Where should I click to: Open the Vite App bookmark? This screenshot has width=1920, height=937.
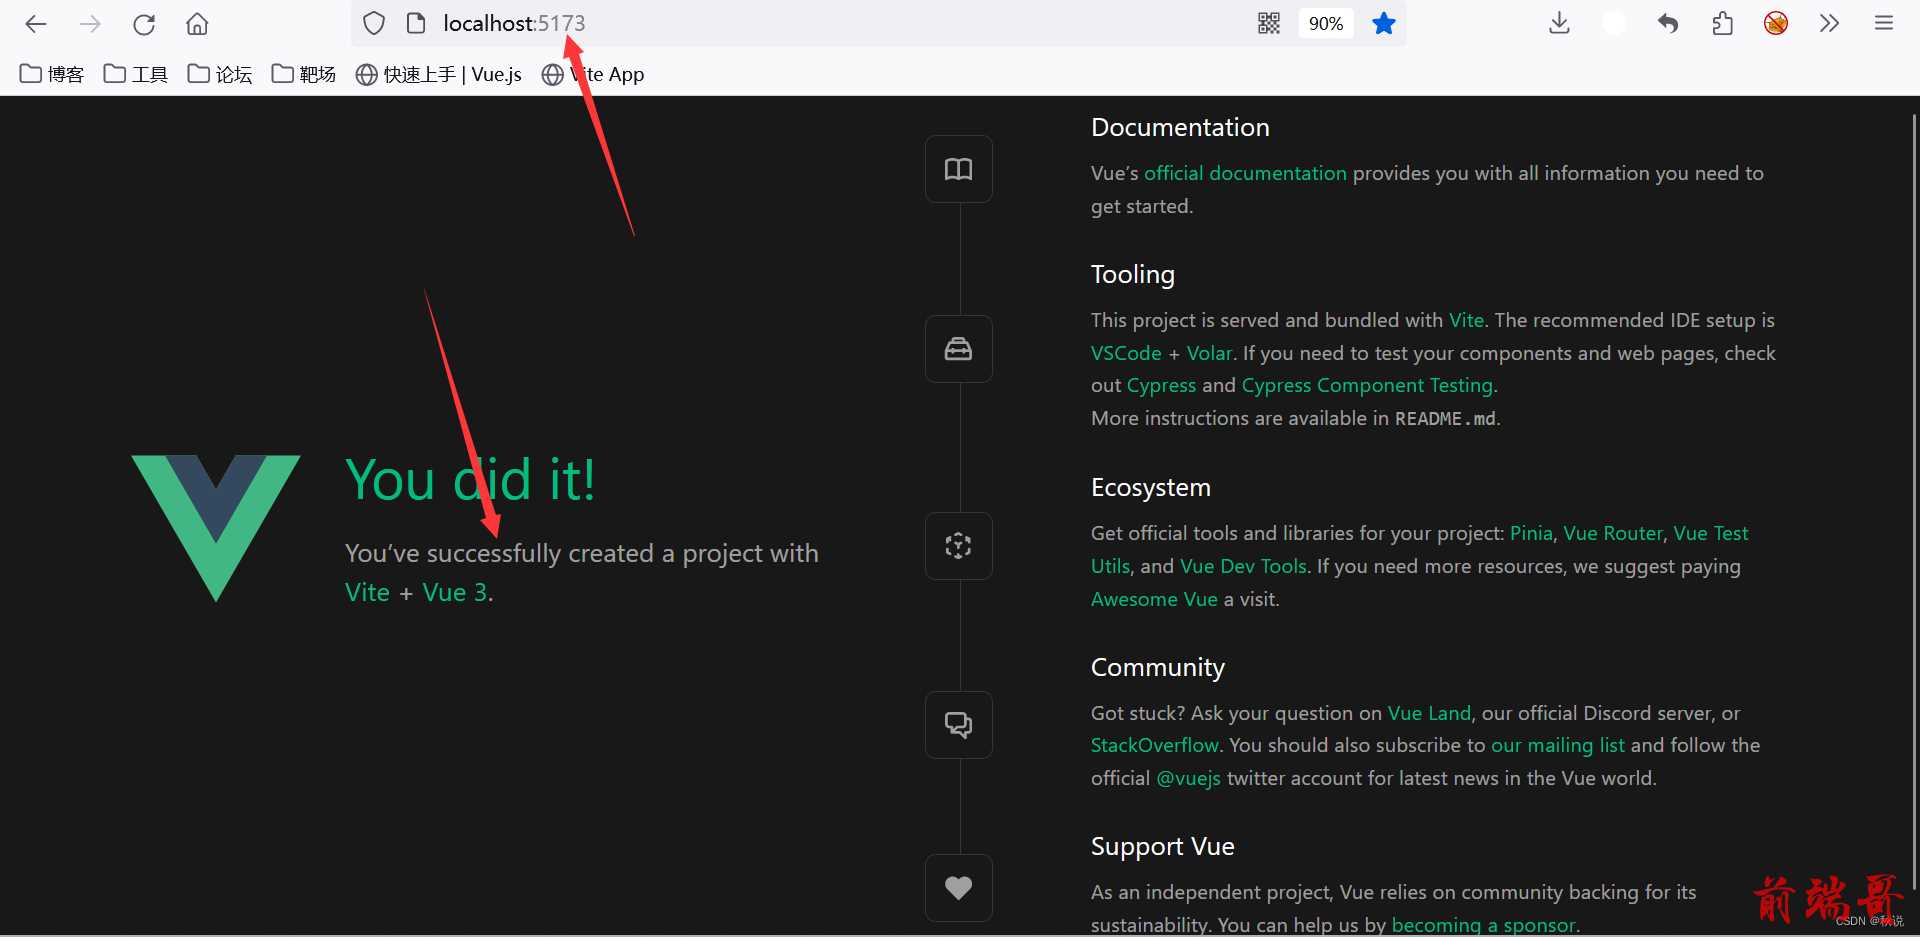593,74
